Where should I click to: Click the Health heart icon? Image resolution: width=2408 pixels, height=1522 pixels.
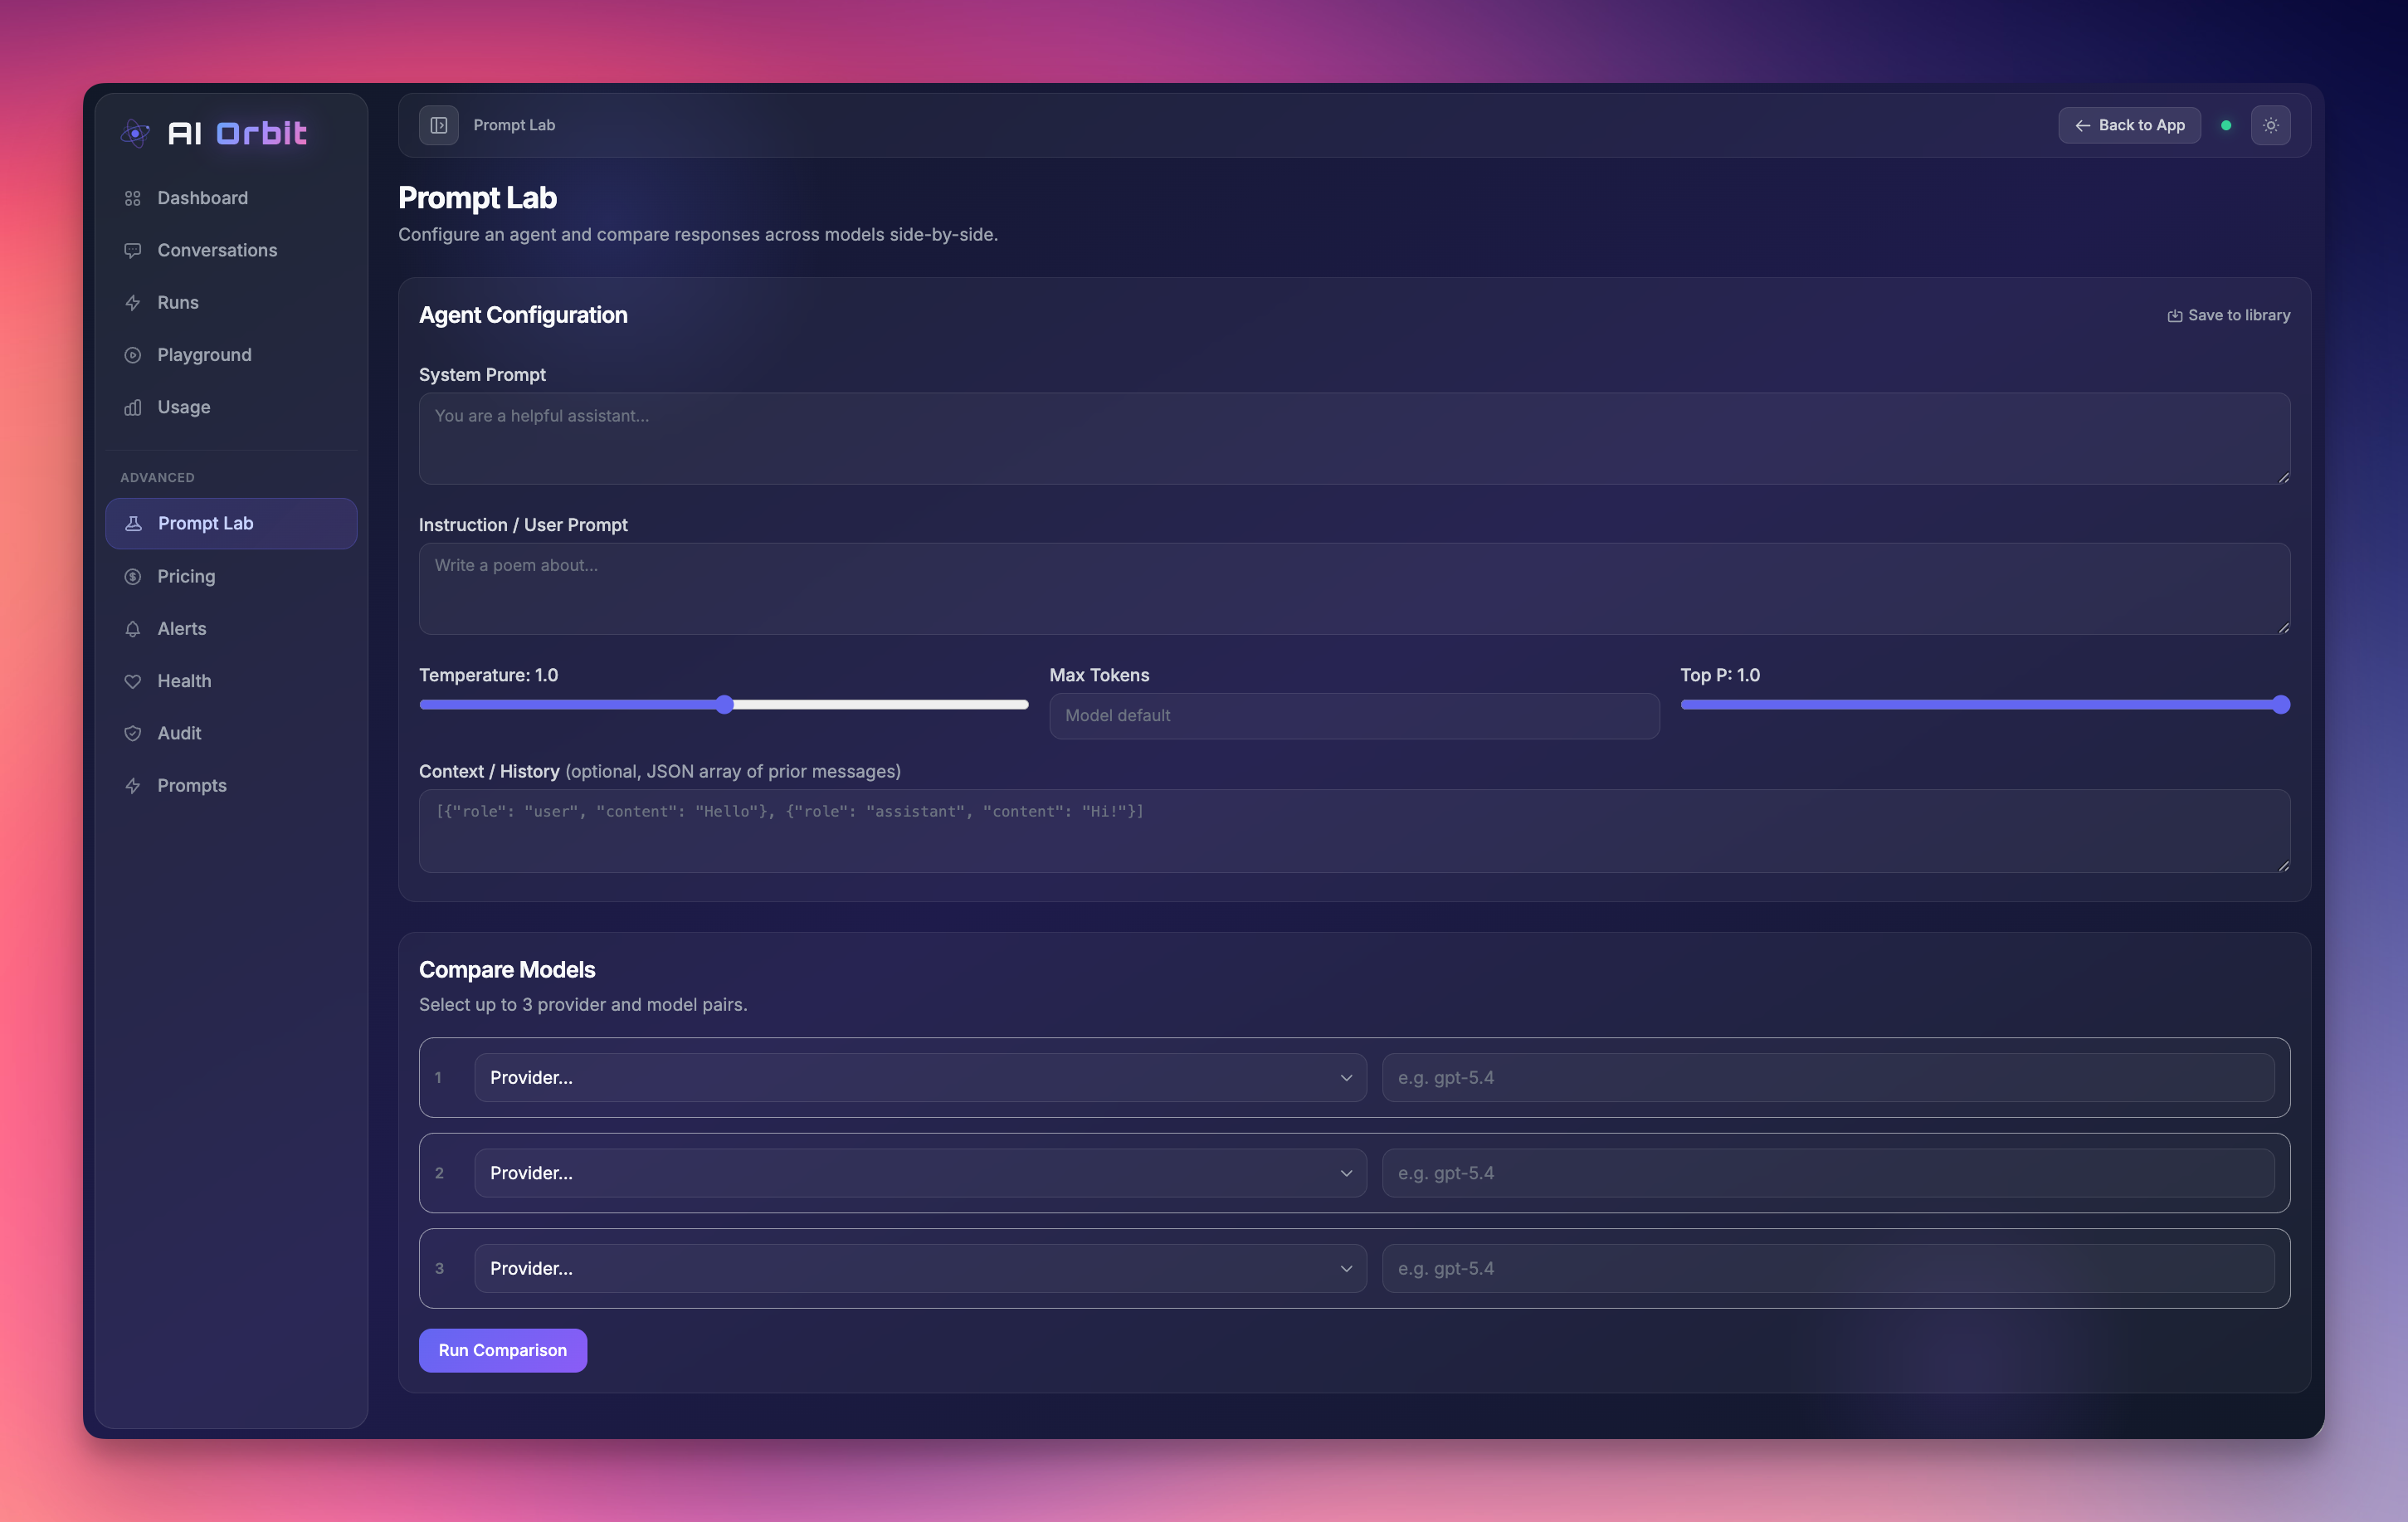132,681
